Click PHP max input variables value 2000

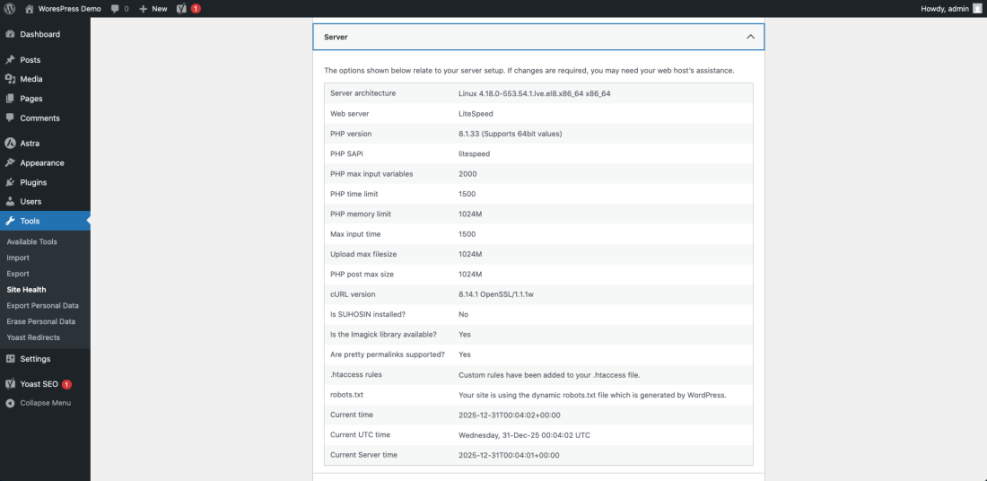[x=468, y=174]
